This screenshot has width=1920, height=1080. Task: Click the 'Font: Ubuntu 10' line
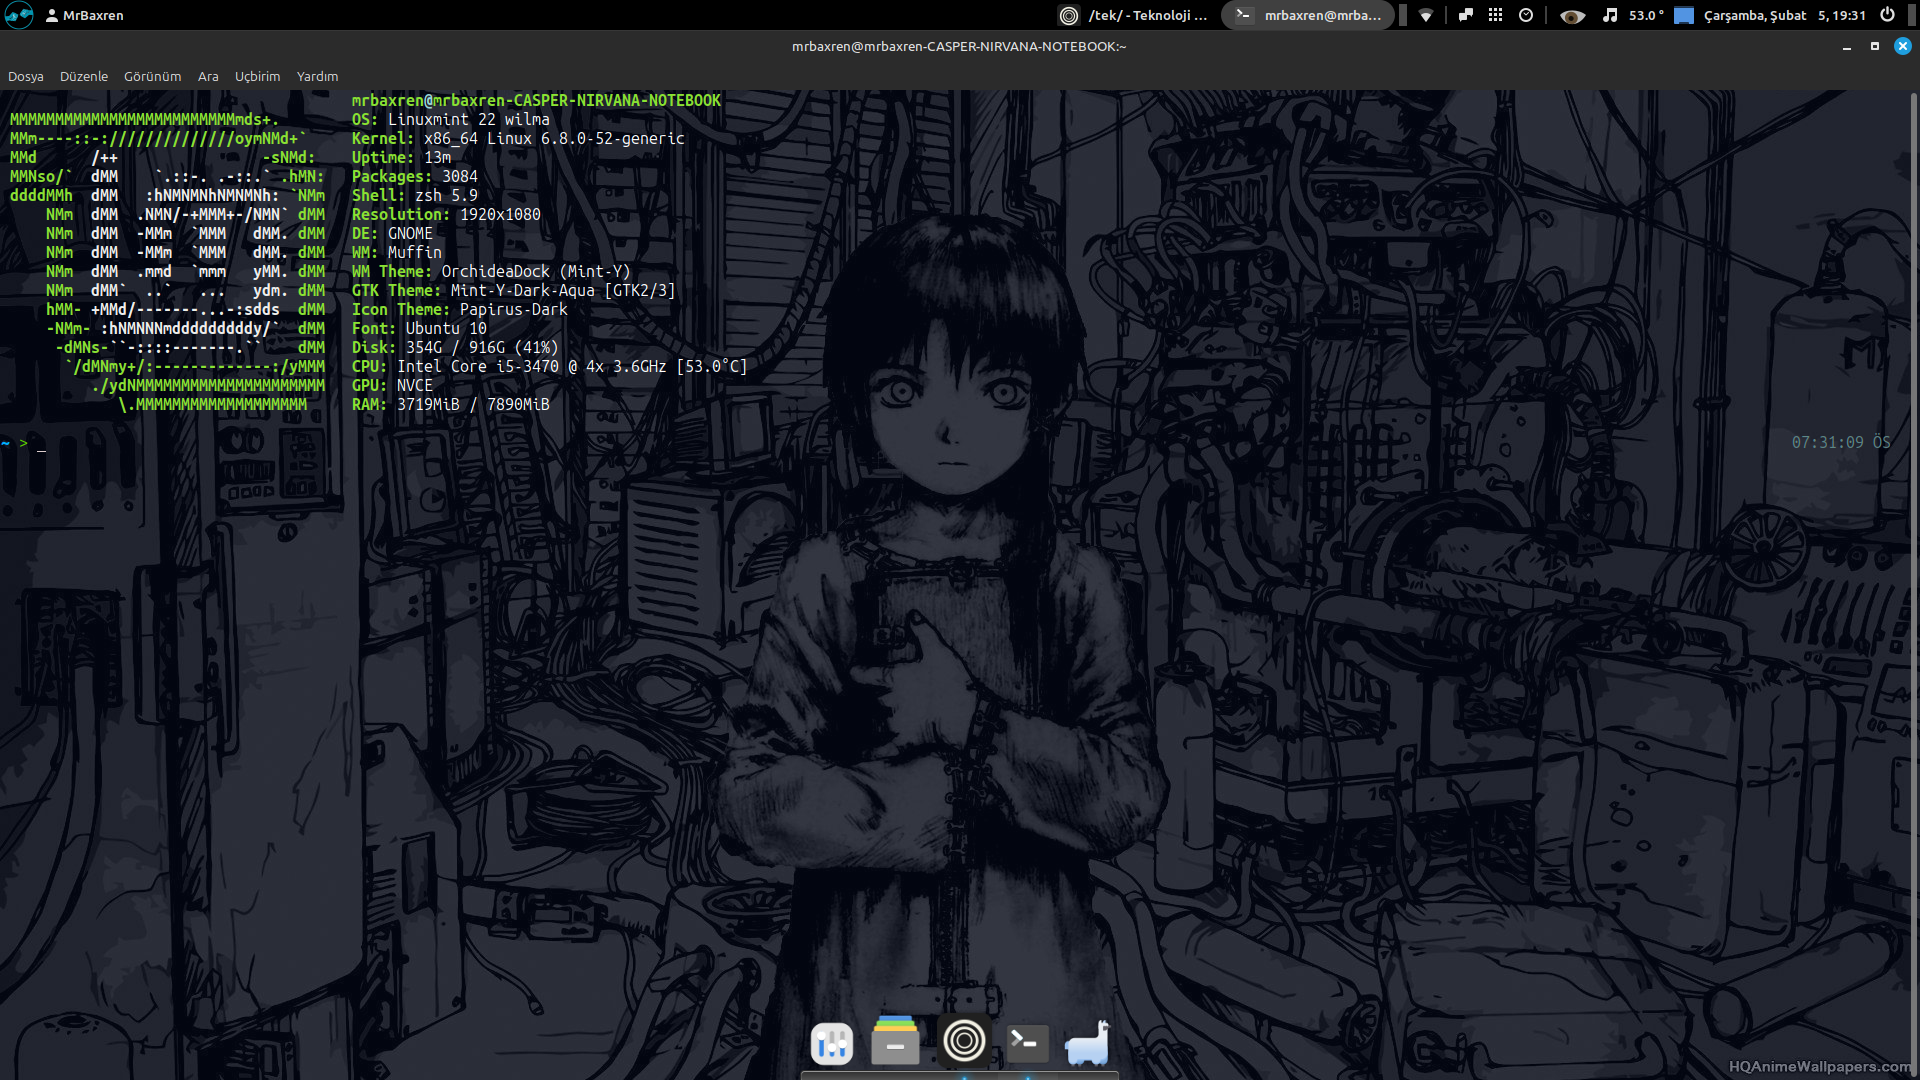click(419, 328)
